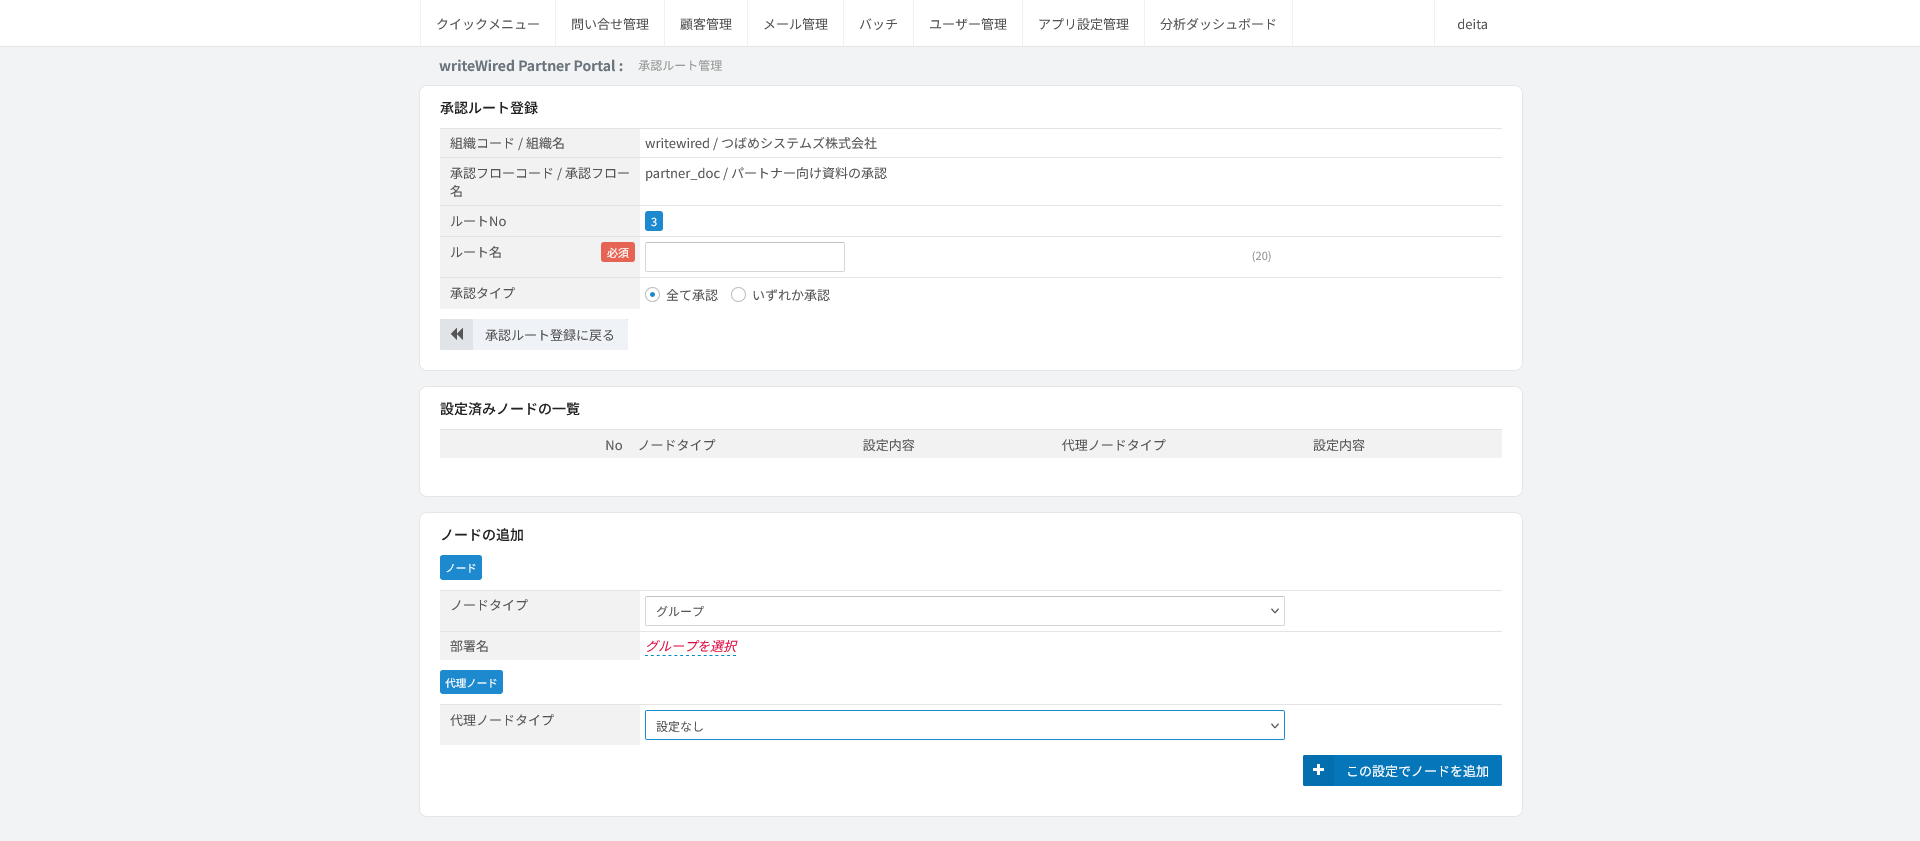The width and height of the screenshot is (1920, 841).
Task: Click the 必須 required badge
Action: coord(618,252)
